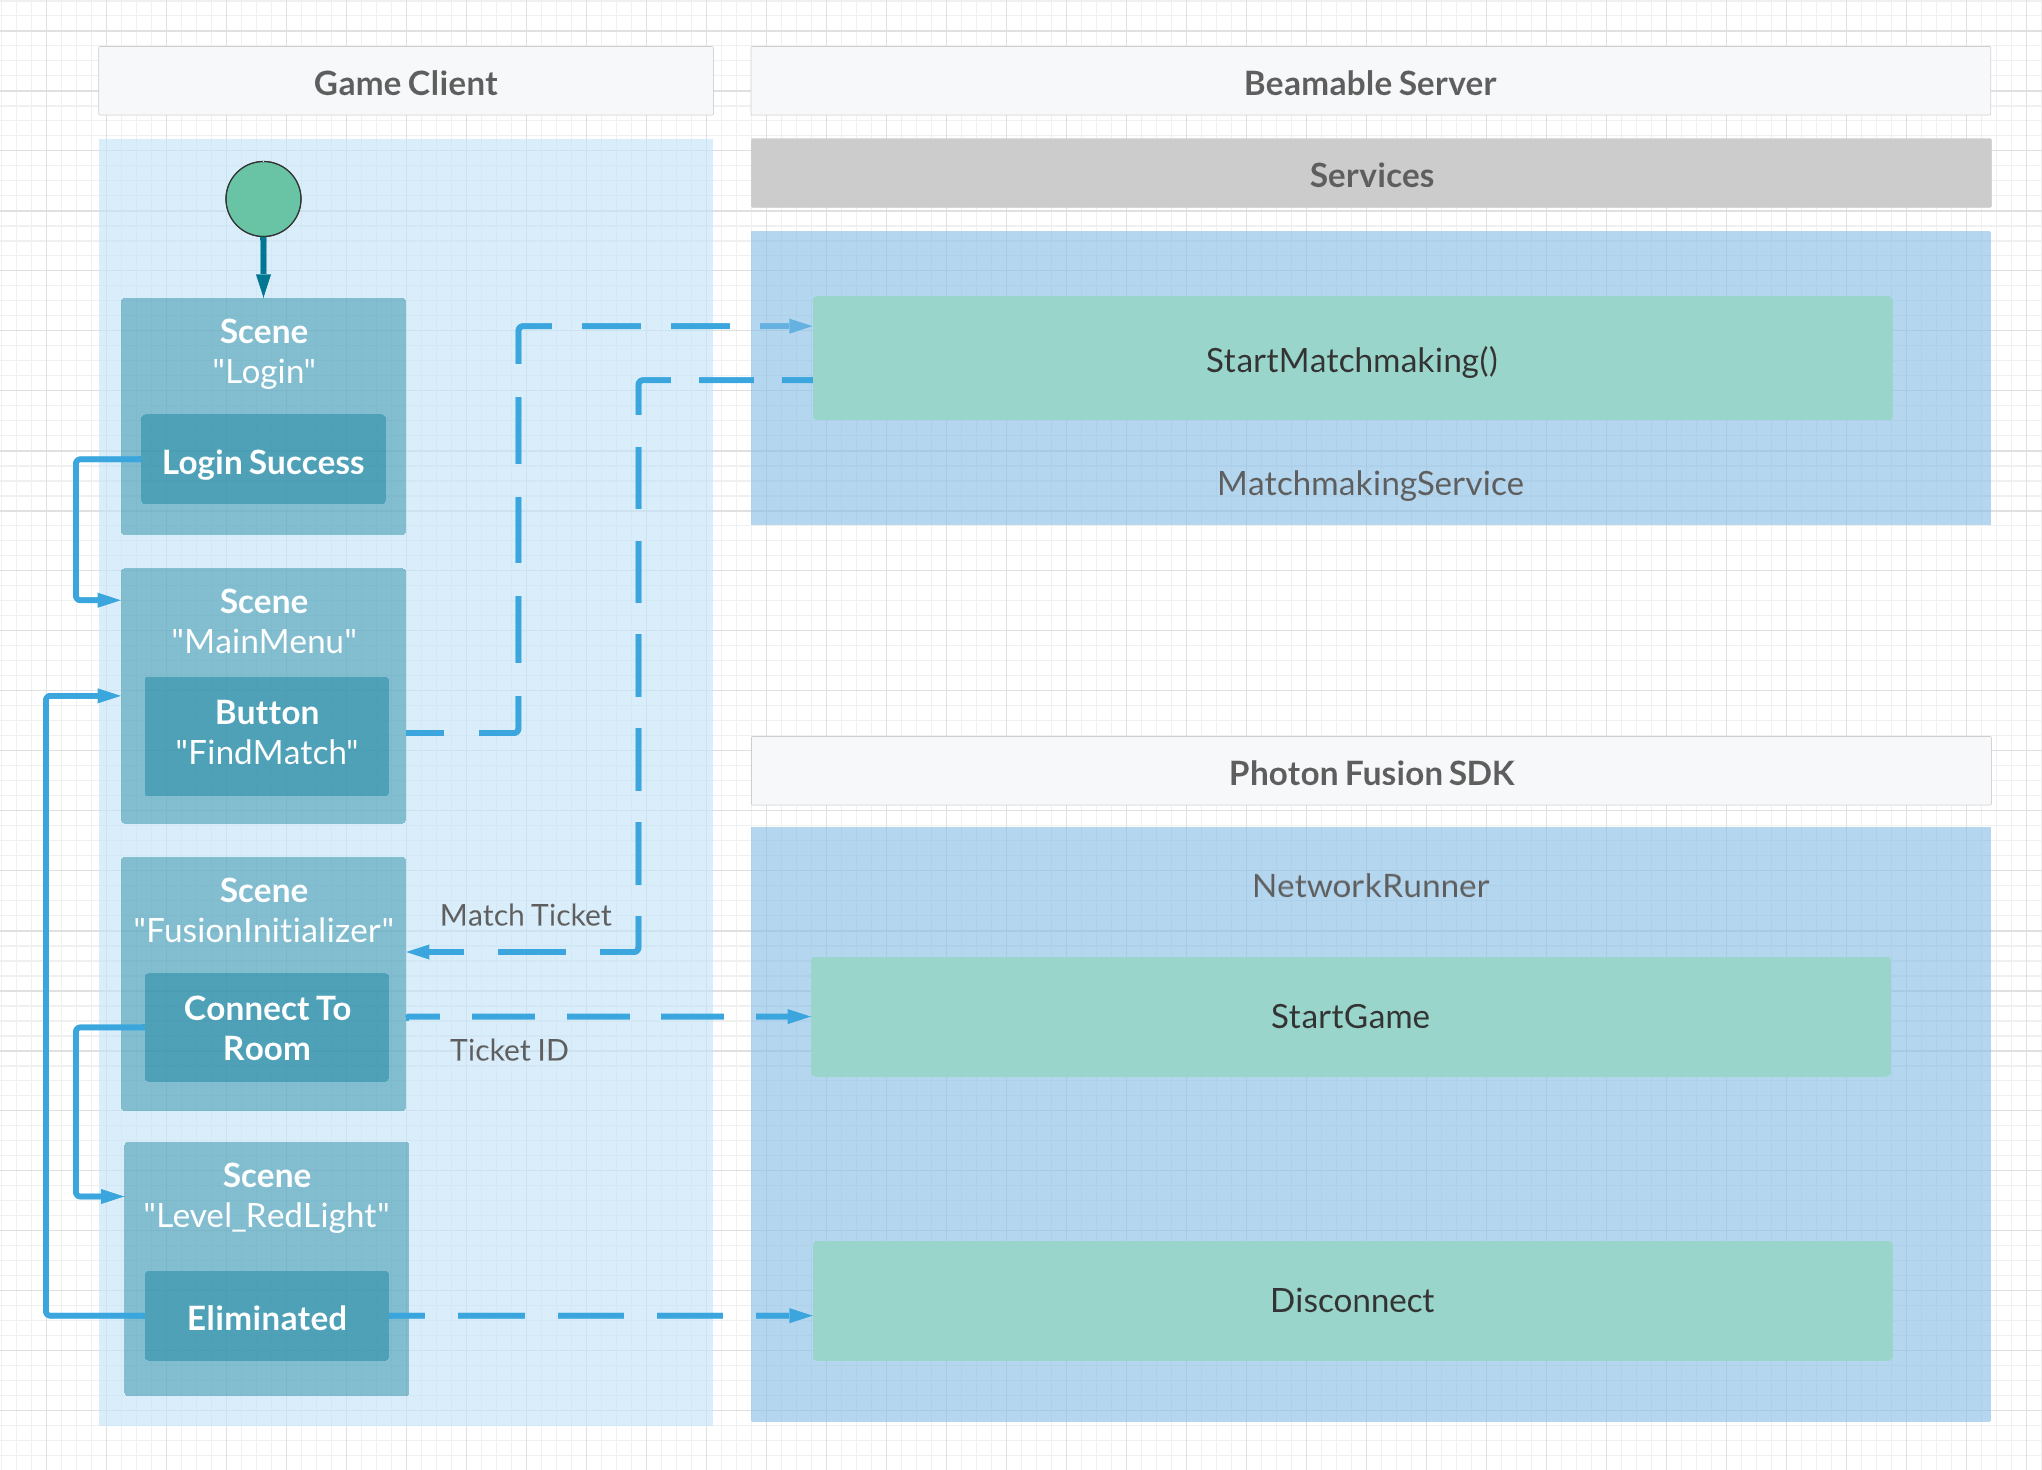Click the Scene "FusionInitializer" title
This screenshot has height=1470, width=2042.
coord(263,910)
